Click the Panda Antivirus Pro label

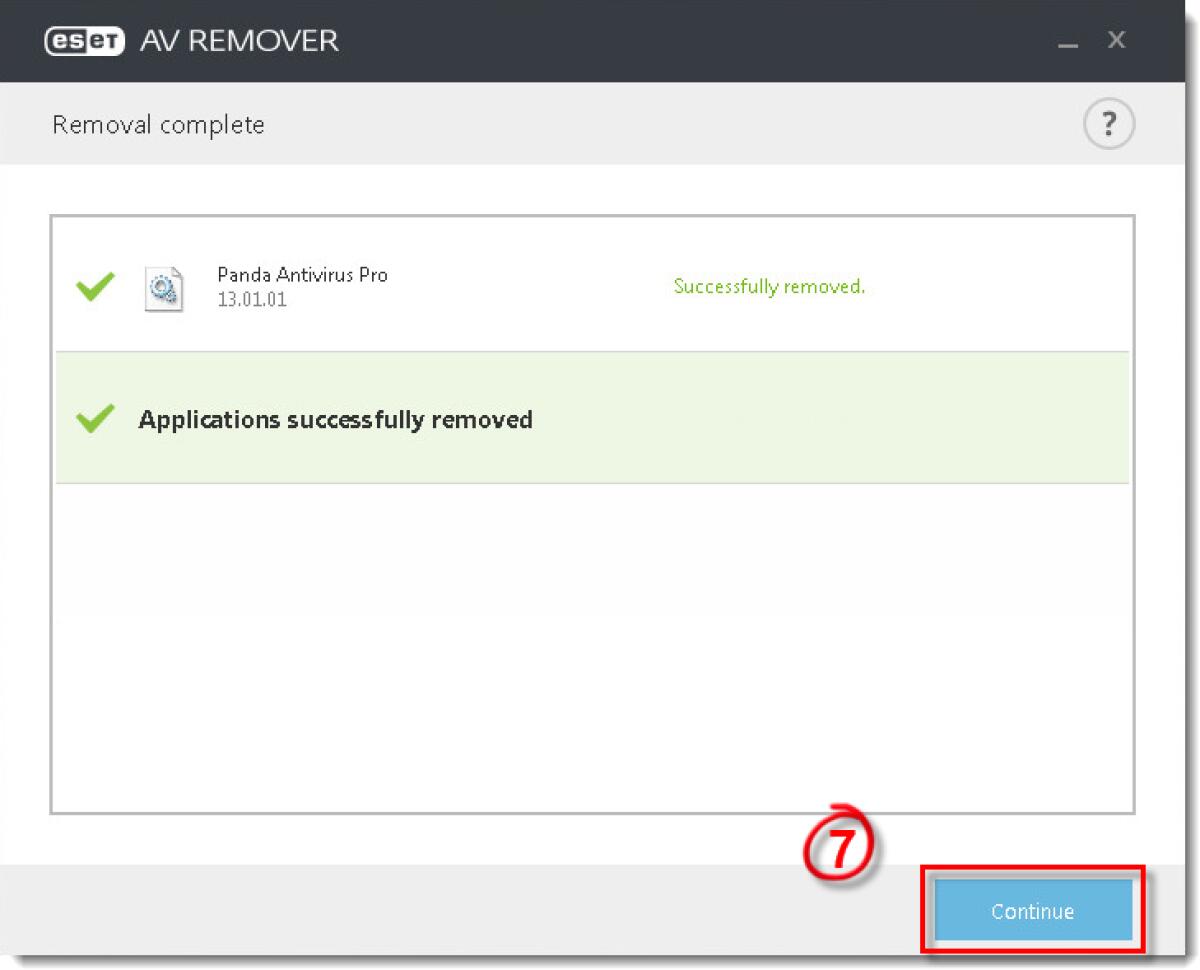click(302, 275)
